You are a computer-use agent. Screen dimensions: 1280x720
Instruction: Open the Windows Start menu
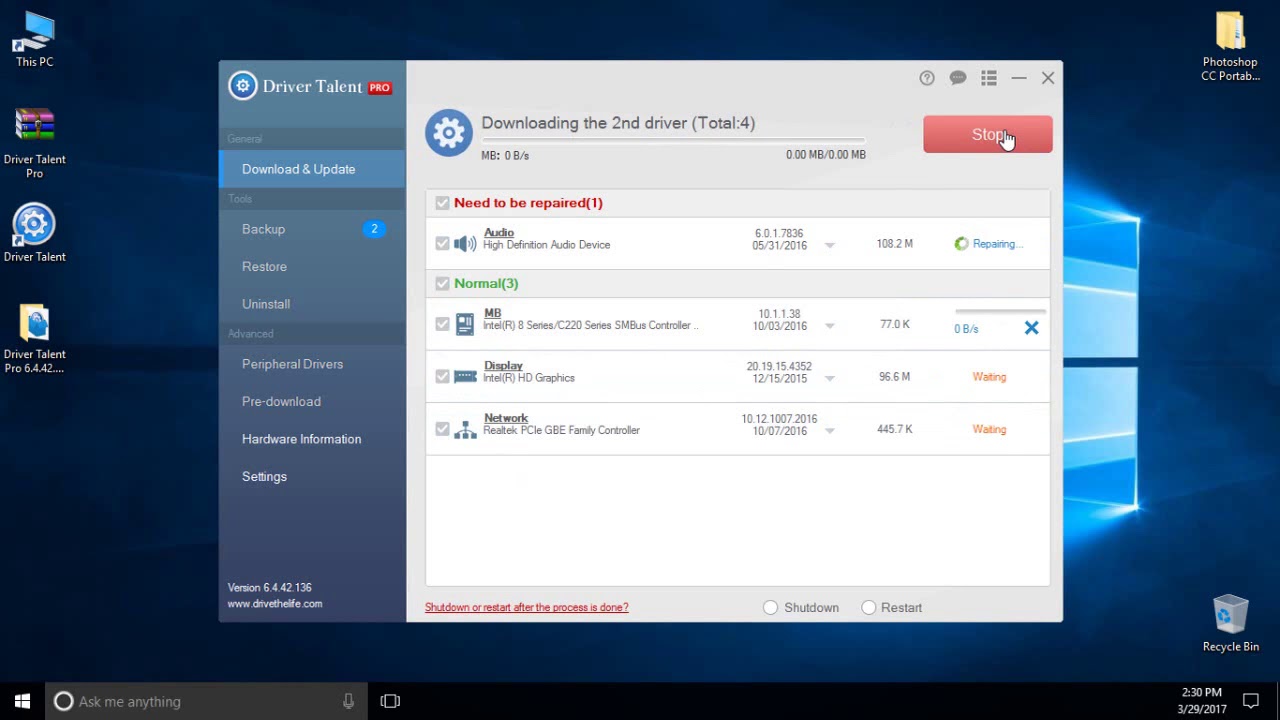pyautogui.click(x=22, y=701)
